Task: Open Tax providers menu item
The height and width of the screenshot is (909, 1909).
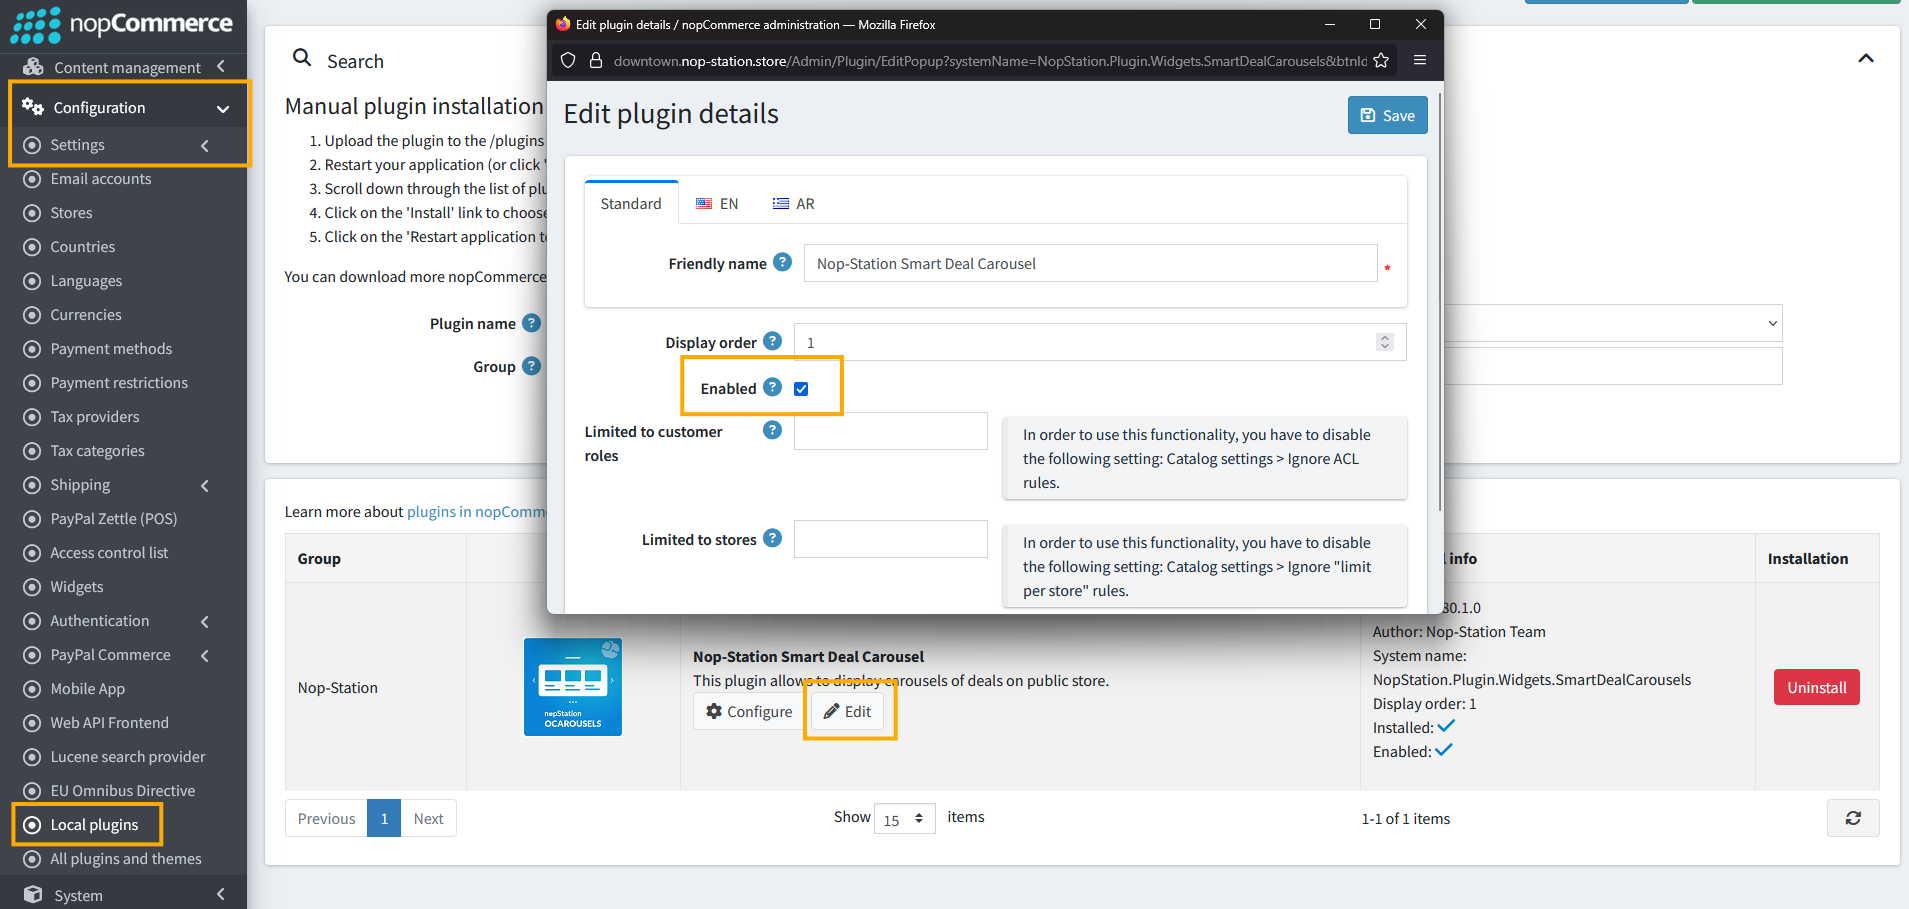Action: [x=95, y=417]
